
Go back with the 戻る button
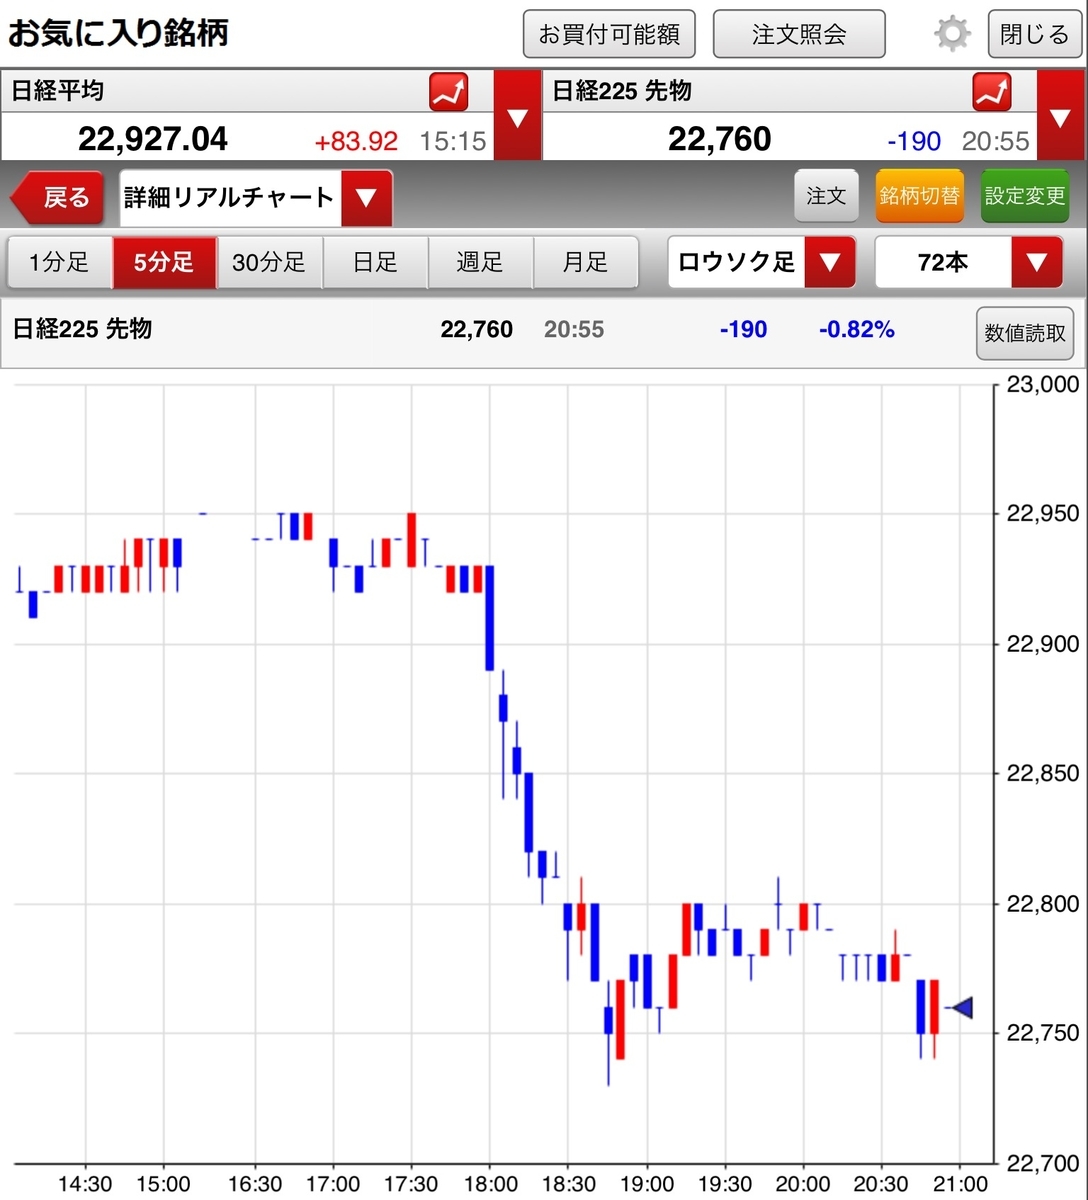coord(59,197)
